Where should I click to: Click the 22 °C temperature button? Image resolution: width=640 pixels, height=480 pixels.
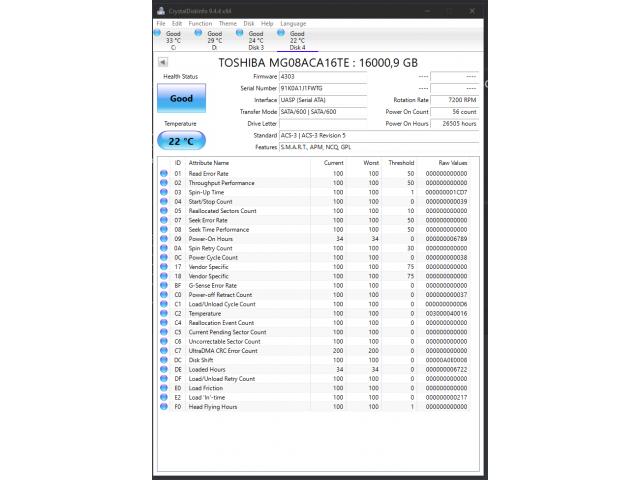coord(181,140)
